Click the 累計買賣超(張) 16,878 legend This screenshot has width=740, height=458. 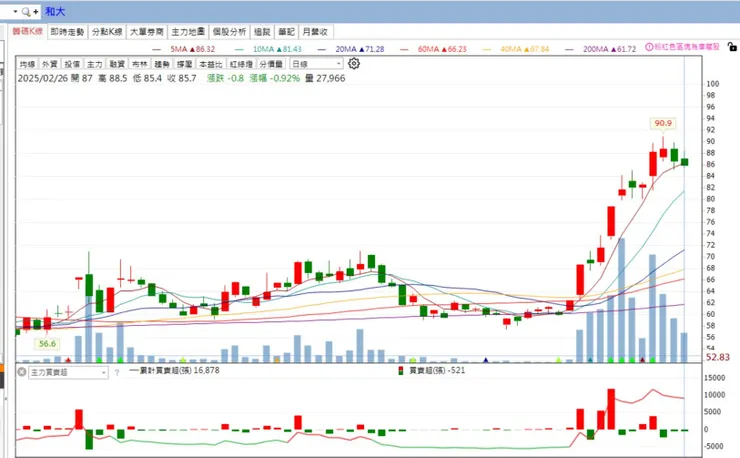[175, 371]
